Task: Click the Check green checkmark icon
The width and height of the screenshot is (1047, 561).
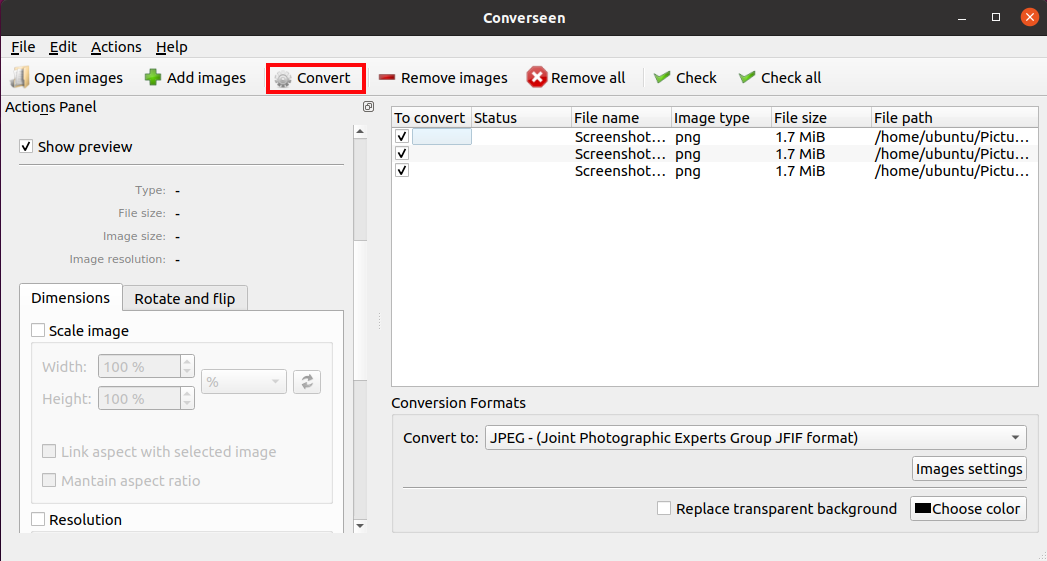Action: (x=662, y=77)
